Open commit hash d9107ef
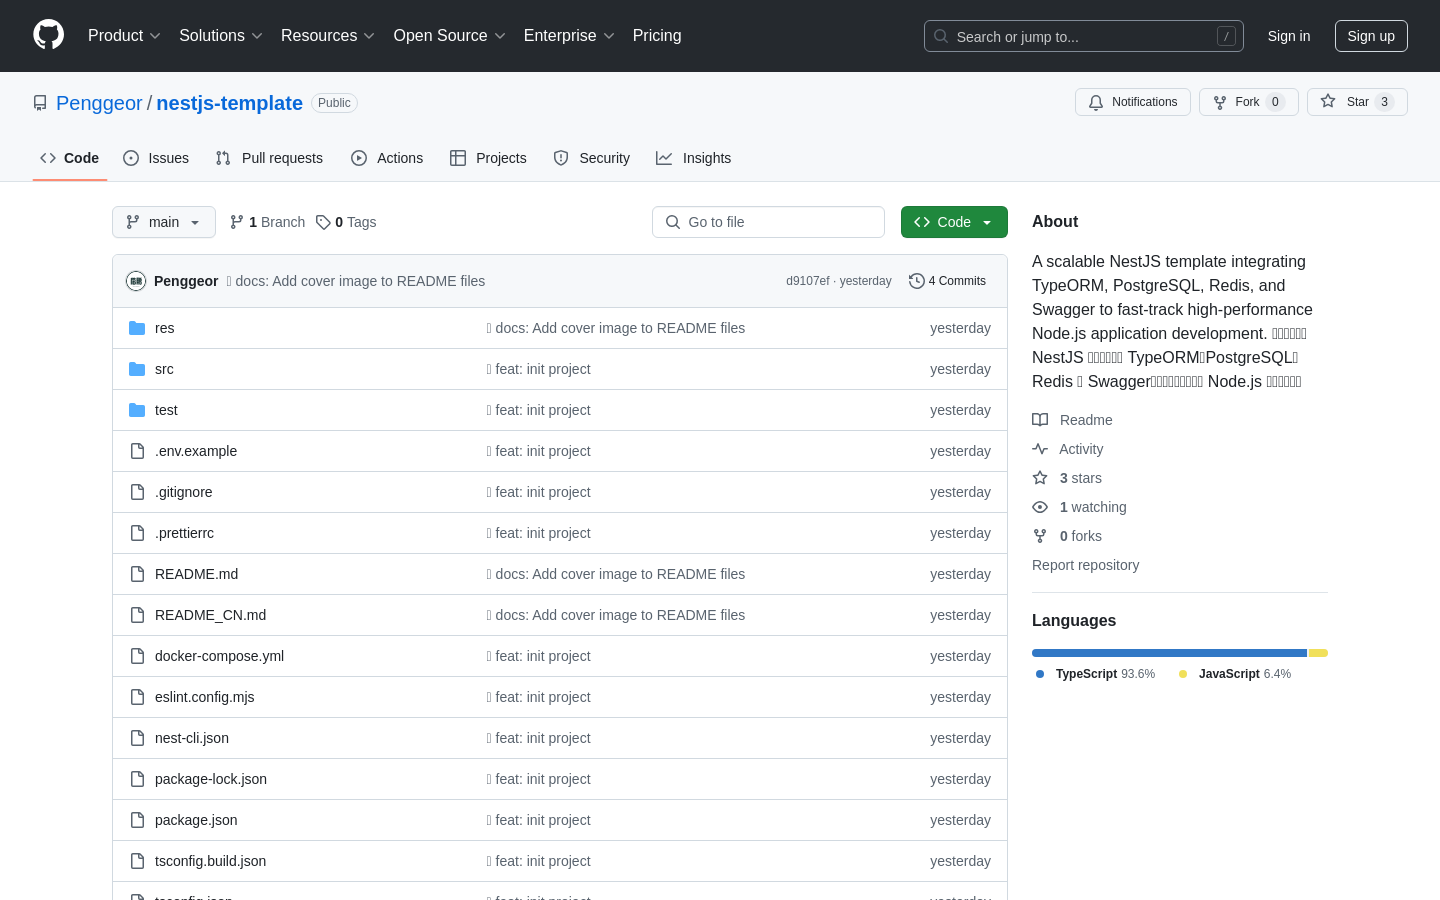The image size is (1440, 900). tap(808, 281)
